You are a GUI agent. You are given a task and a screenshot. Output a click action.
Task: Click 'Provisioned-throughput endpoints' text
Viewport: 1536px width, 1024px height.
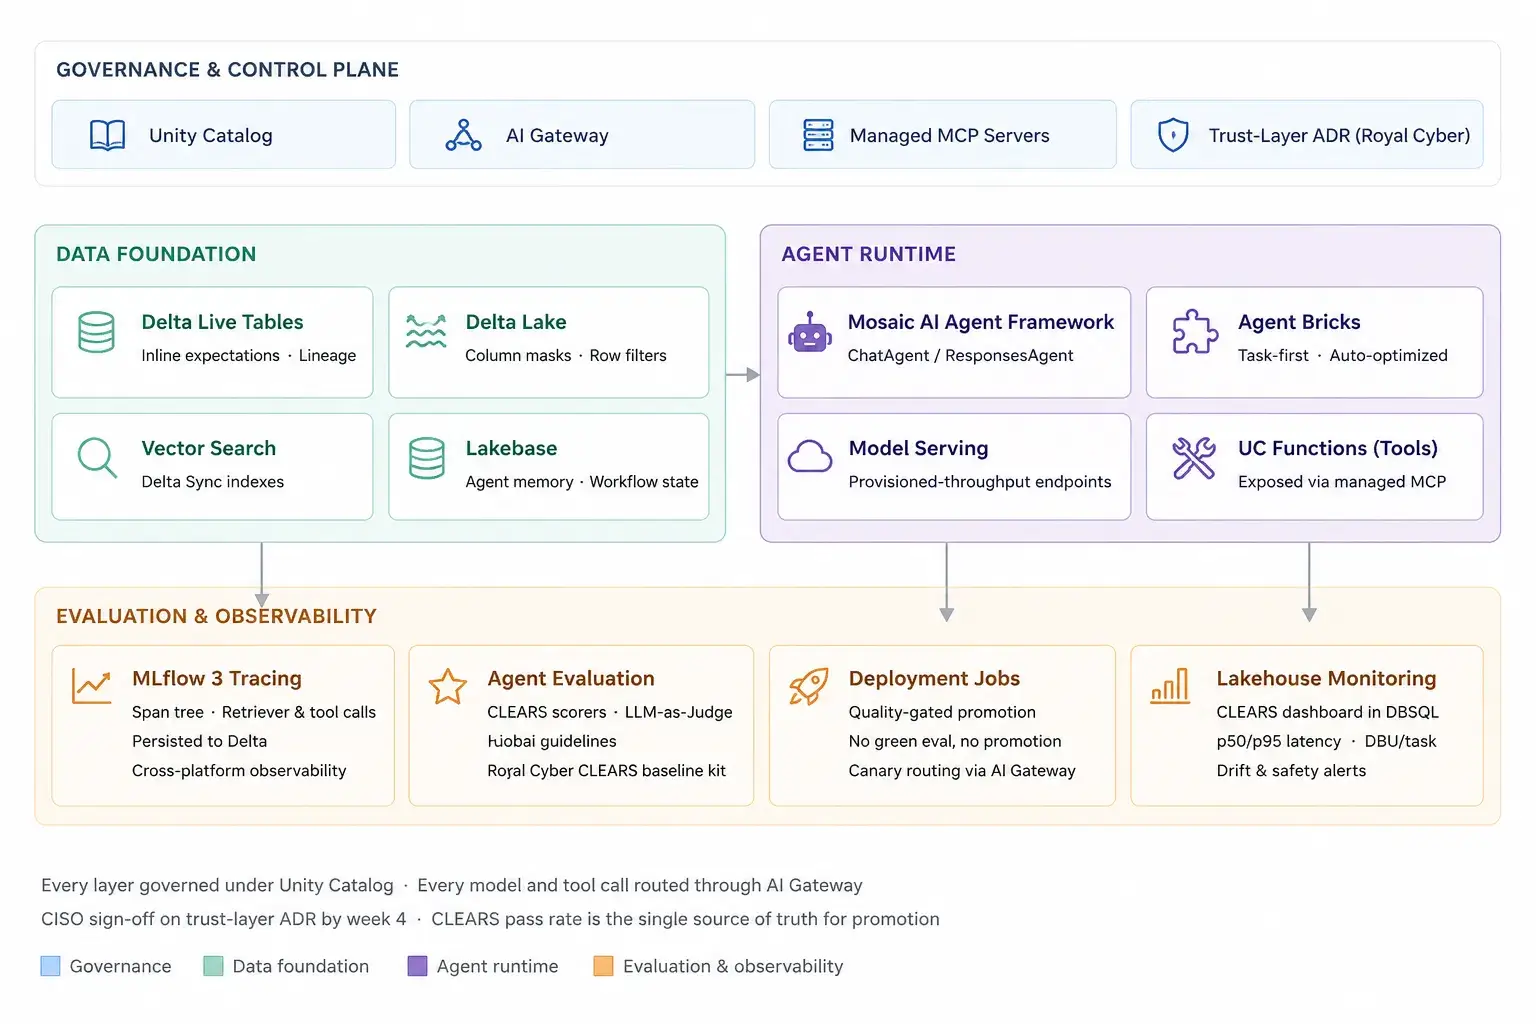pos(980,482)
